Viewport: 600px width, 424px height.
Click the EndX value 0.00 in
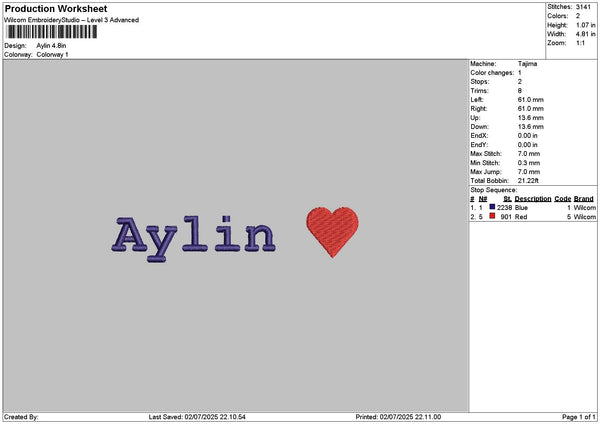click(527, 136)
